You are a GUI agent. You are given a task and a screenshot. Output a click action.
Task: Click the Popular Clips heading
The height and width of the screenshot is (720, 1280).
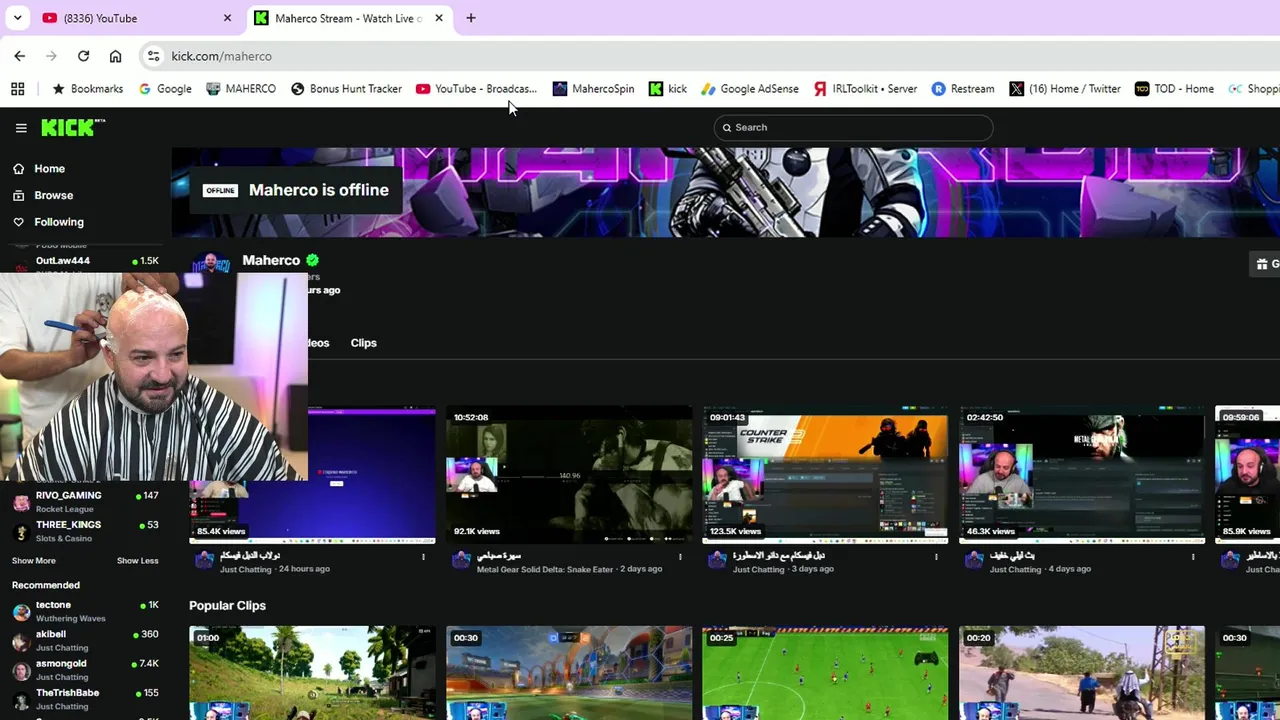click(227, 605)
